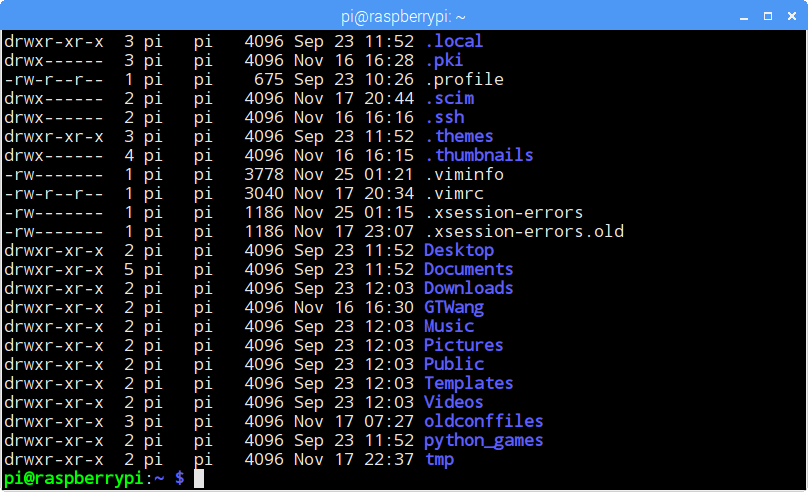Click the pi@raspberrypi title bar text
Image resolution: width=808 pixels, height=492 pixels.
click(x=403, y=15)
